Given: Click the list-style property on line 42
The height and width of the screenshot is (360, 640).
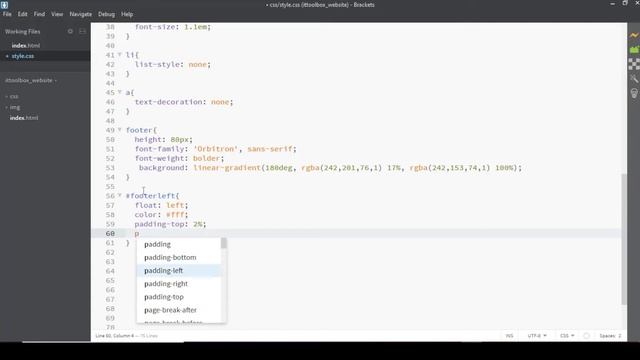Looking at the screenshot, I should [x=157, y=64].
